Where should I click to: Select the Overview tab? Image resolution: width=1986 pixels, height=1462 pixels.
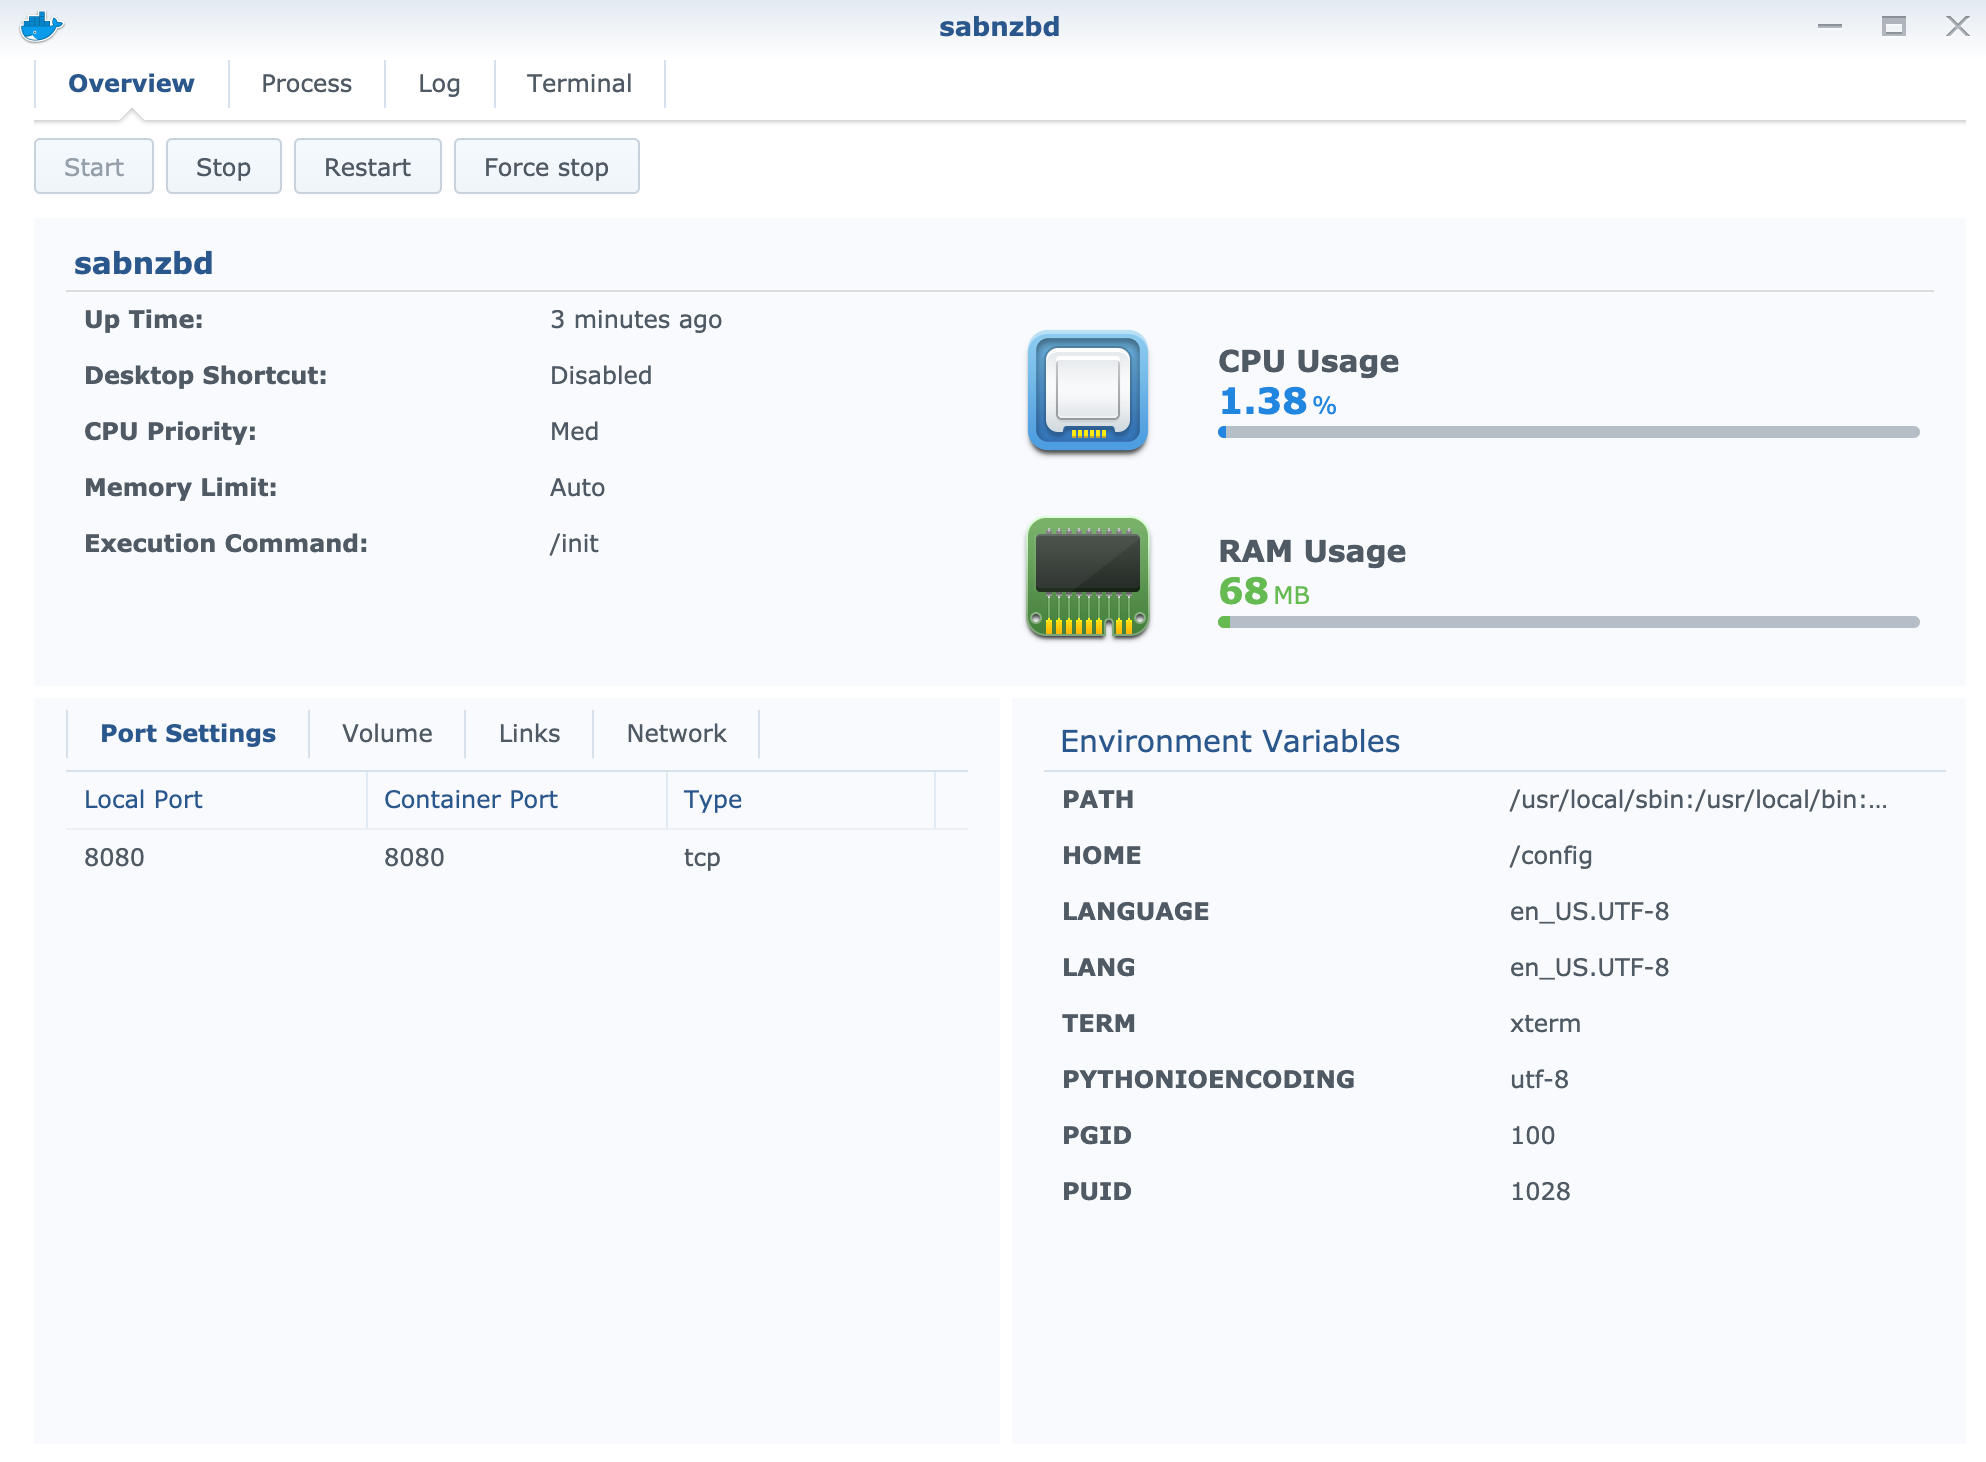point(131,84)
